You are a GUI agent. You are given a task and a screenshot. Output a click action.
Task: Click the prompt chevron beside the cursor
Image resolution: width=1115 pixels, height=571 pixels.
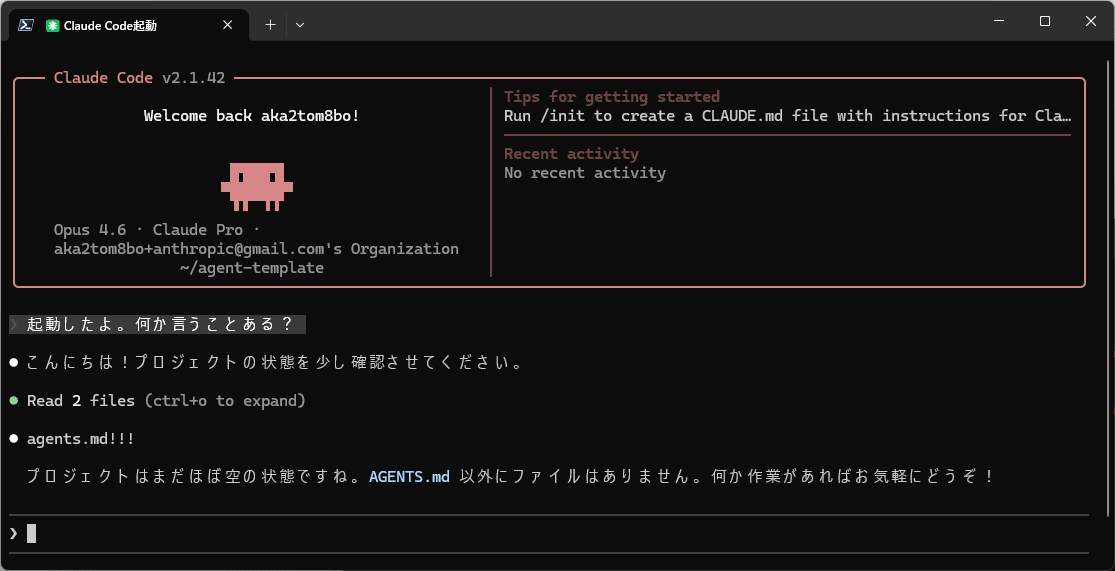(x=14, y=533)
